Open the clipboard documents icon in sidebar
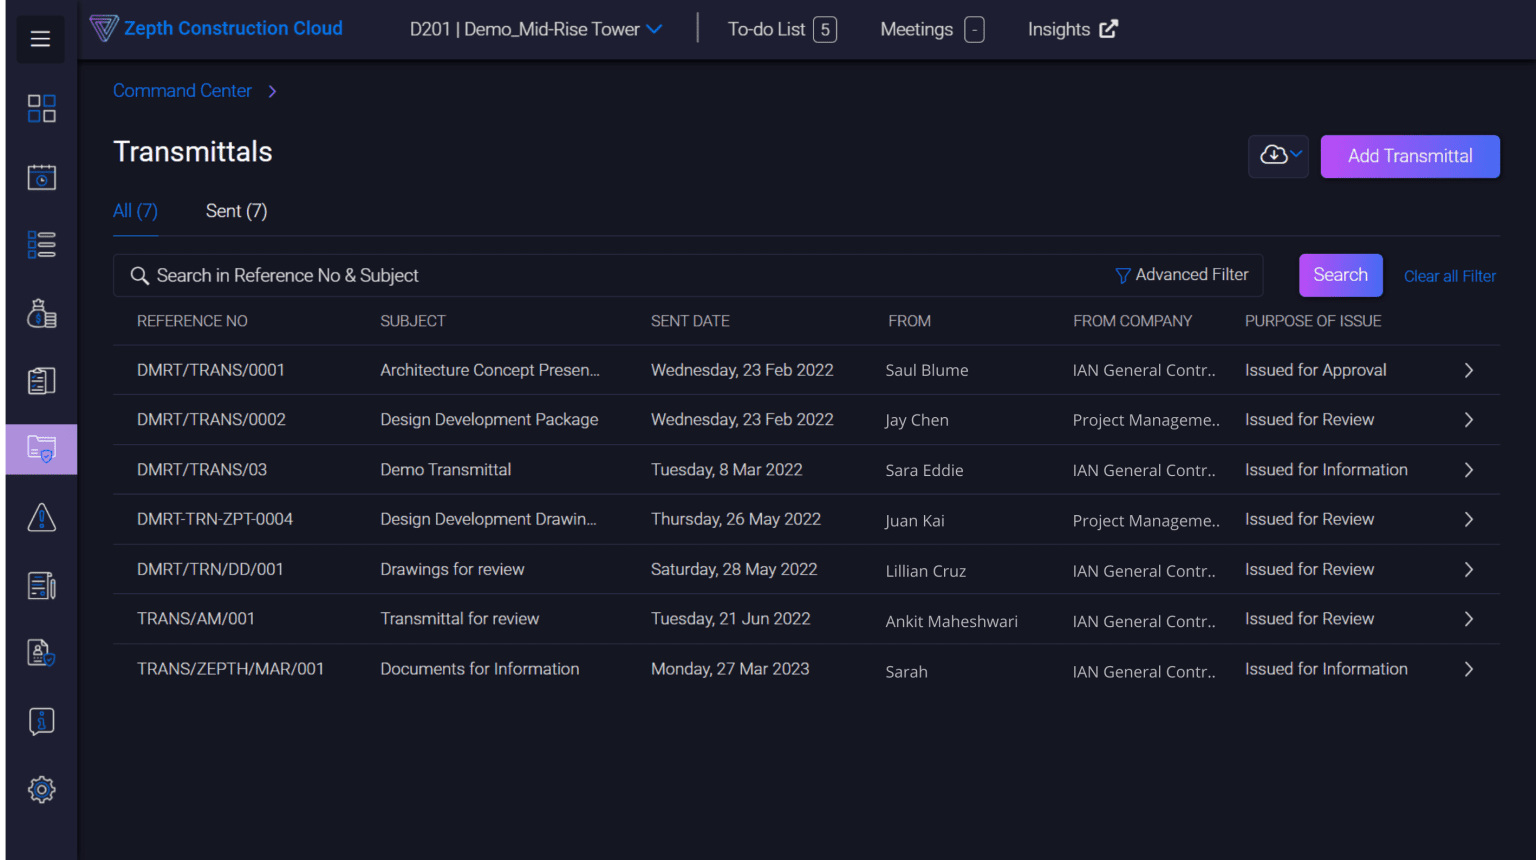 click(x=41, y=380)
